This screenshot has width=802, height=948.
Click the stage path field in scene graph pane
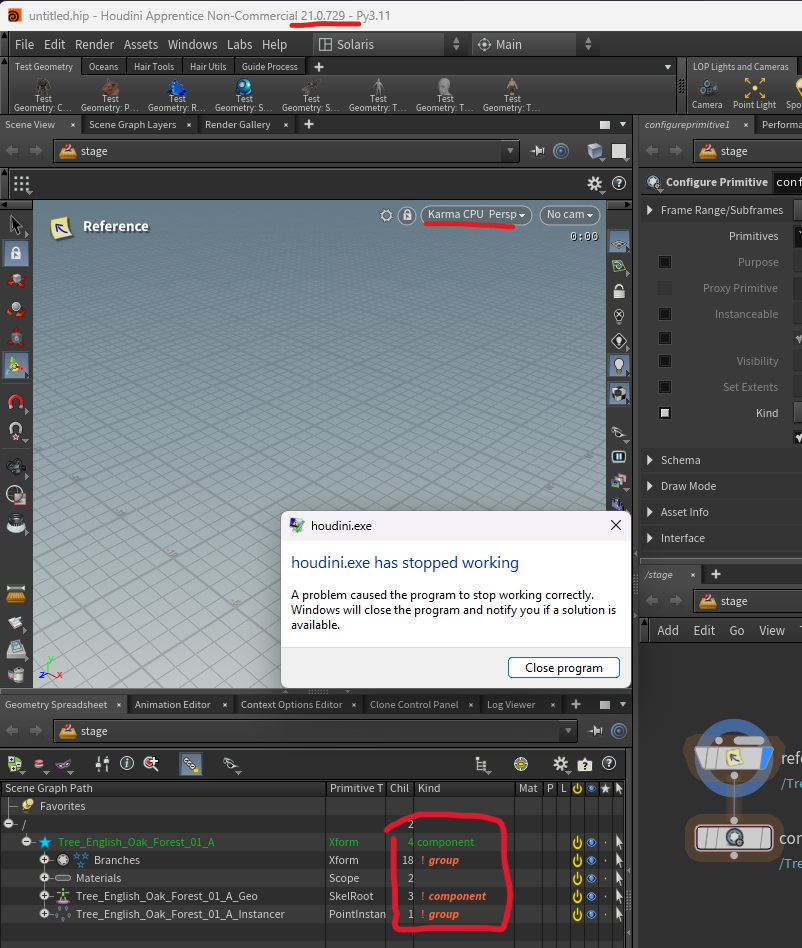tap(315, 731)
